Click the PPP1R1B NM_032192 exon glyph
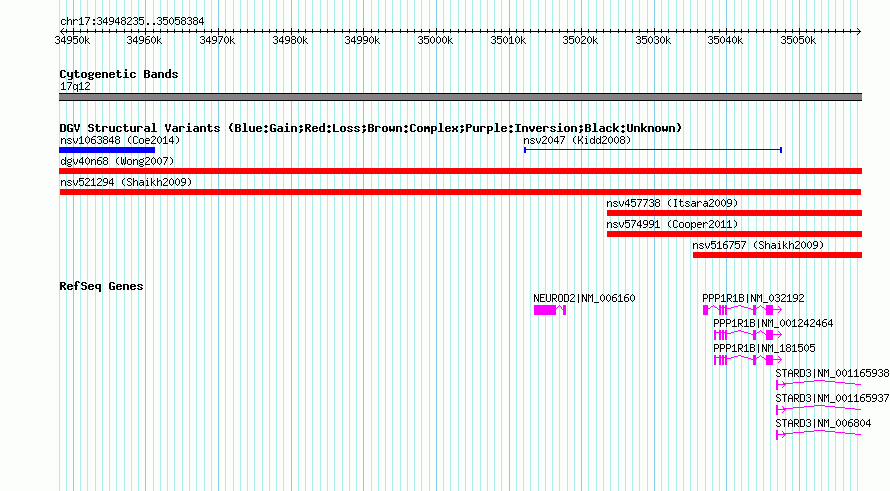Screen dimensions: 890x491 click(x=742, y=310)
